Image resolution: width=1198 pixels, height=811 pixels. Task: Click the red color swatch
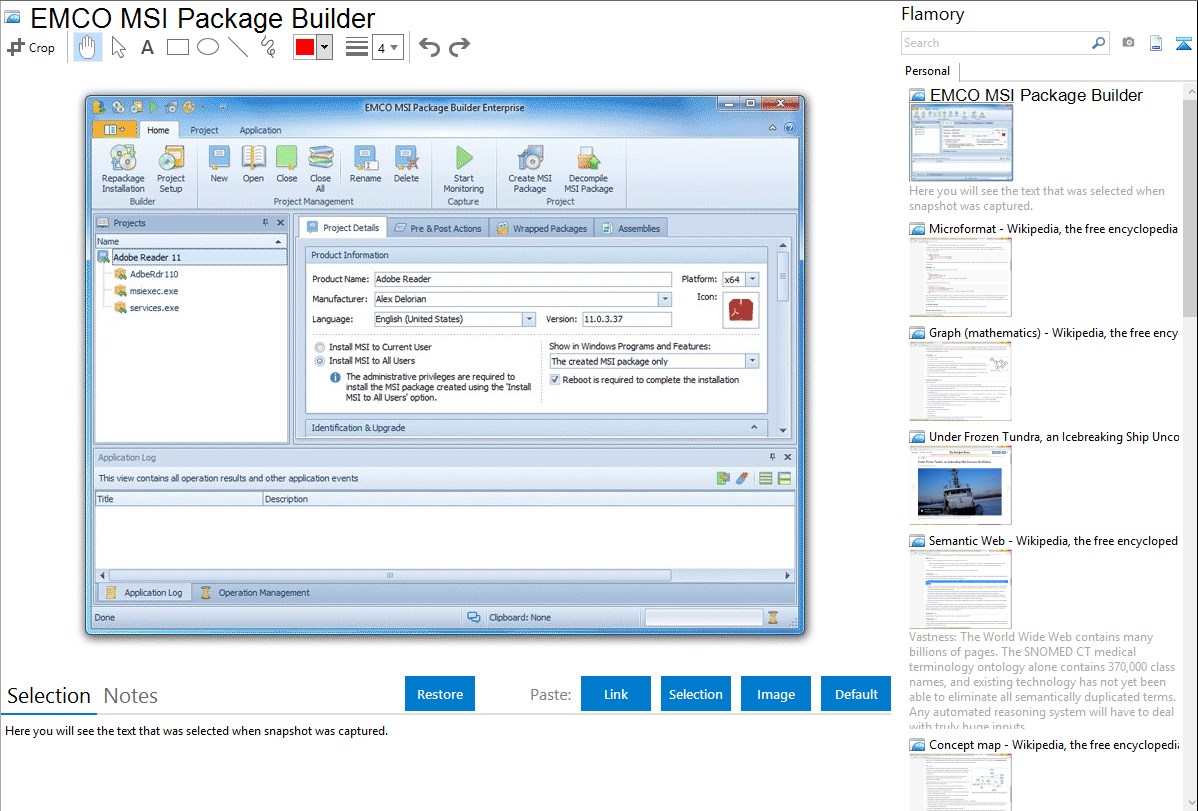click(304, 47)
